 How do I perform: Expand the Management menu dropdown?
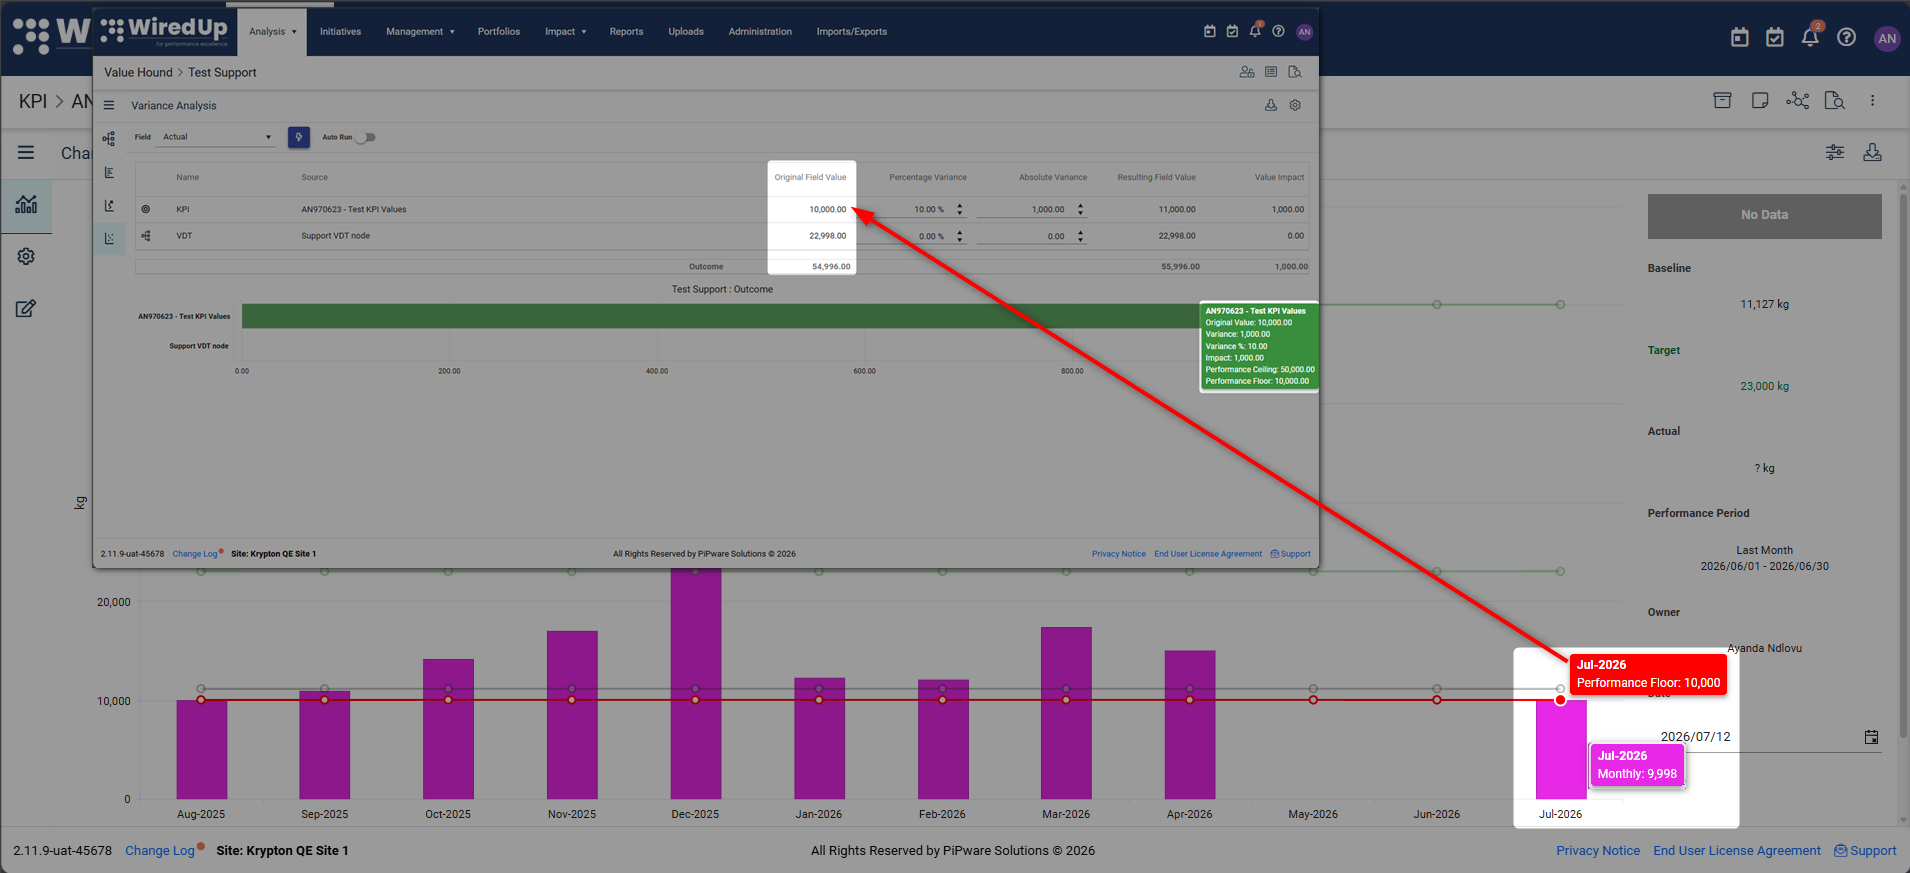(420, 32)
